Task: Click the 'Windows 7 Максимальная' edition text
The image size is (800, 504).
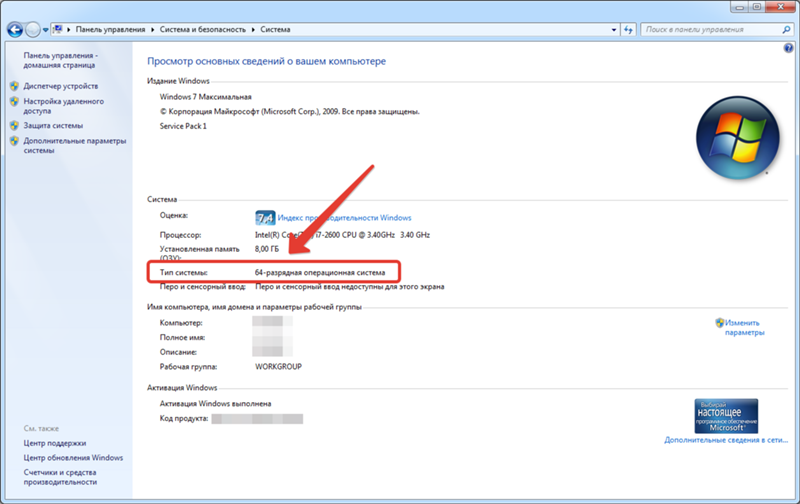Action: tap(206, 97)
